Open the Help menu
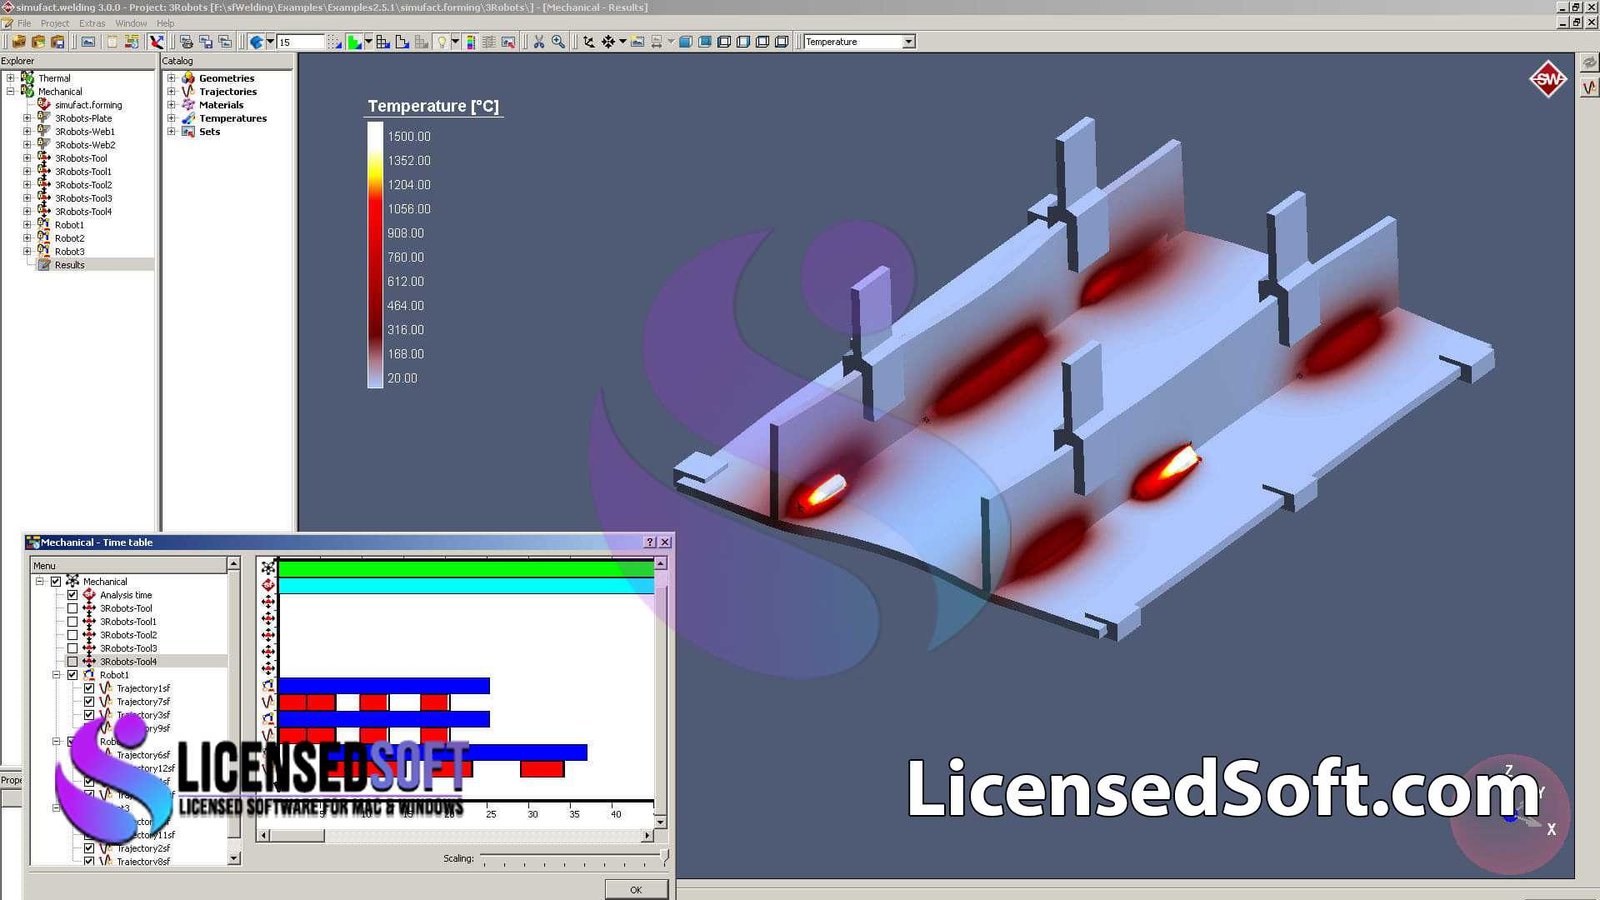1600x900 pixels. [165, 23]
